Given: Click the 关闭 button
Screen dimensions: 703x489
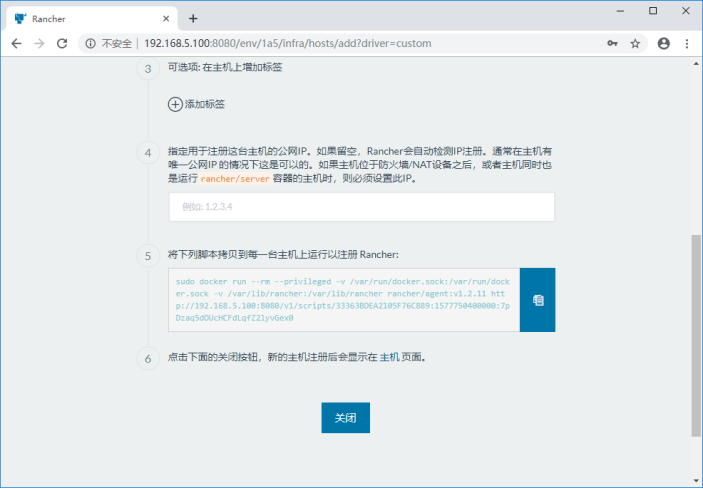Looking at the screenshot, I should 346,418.
